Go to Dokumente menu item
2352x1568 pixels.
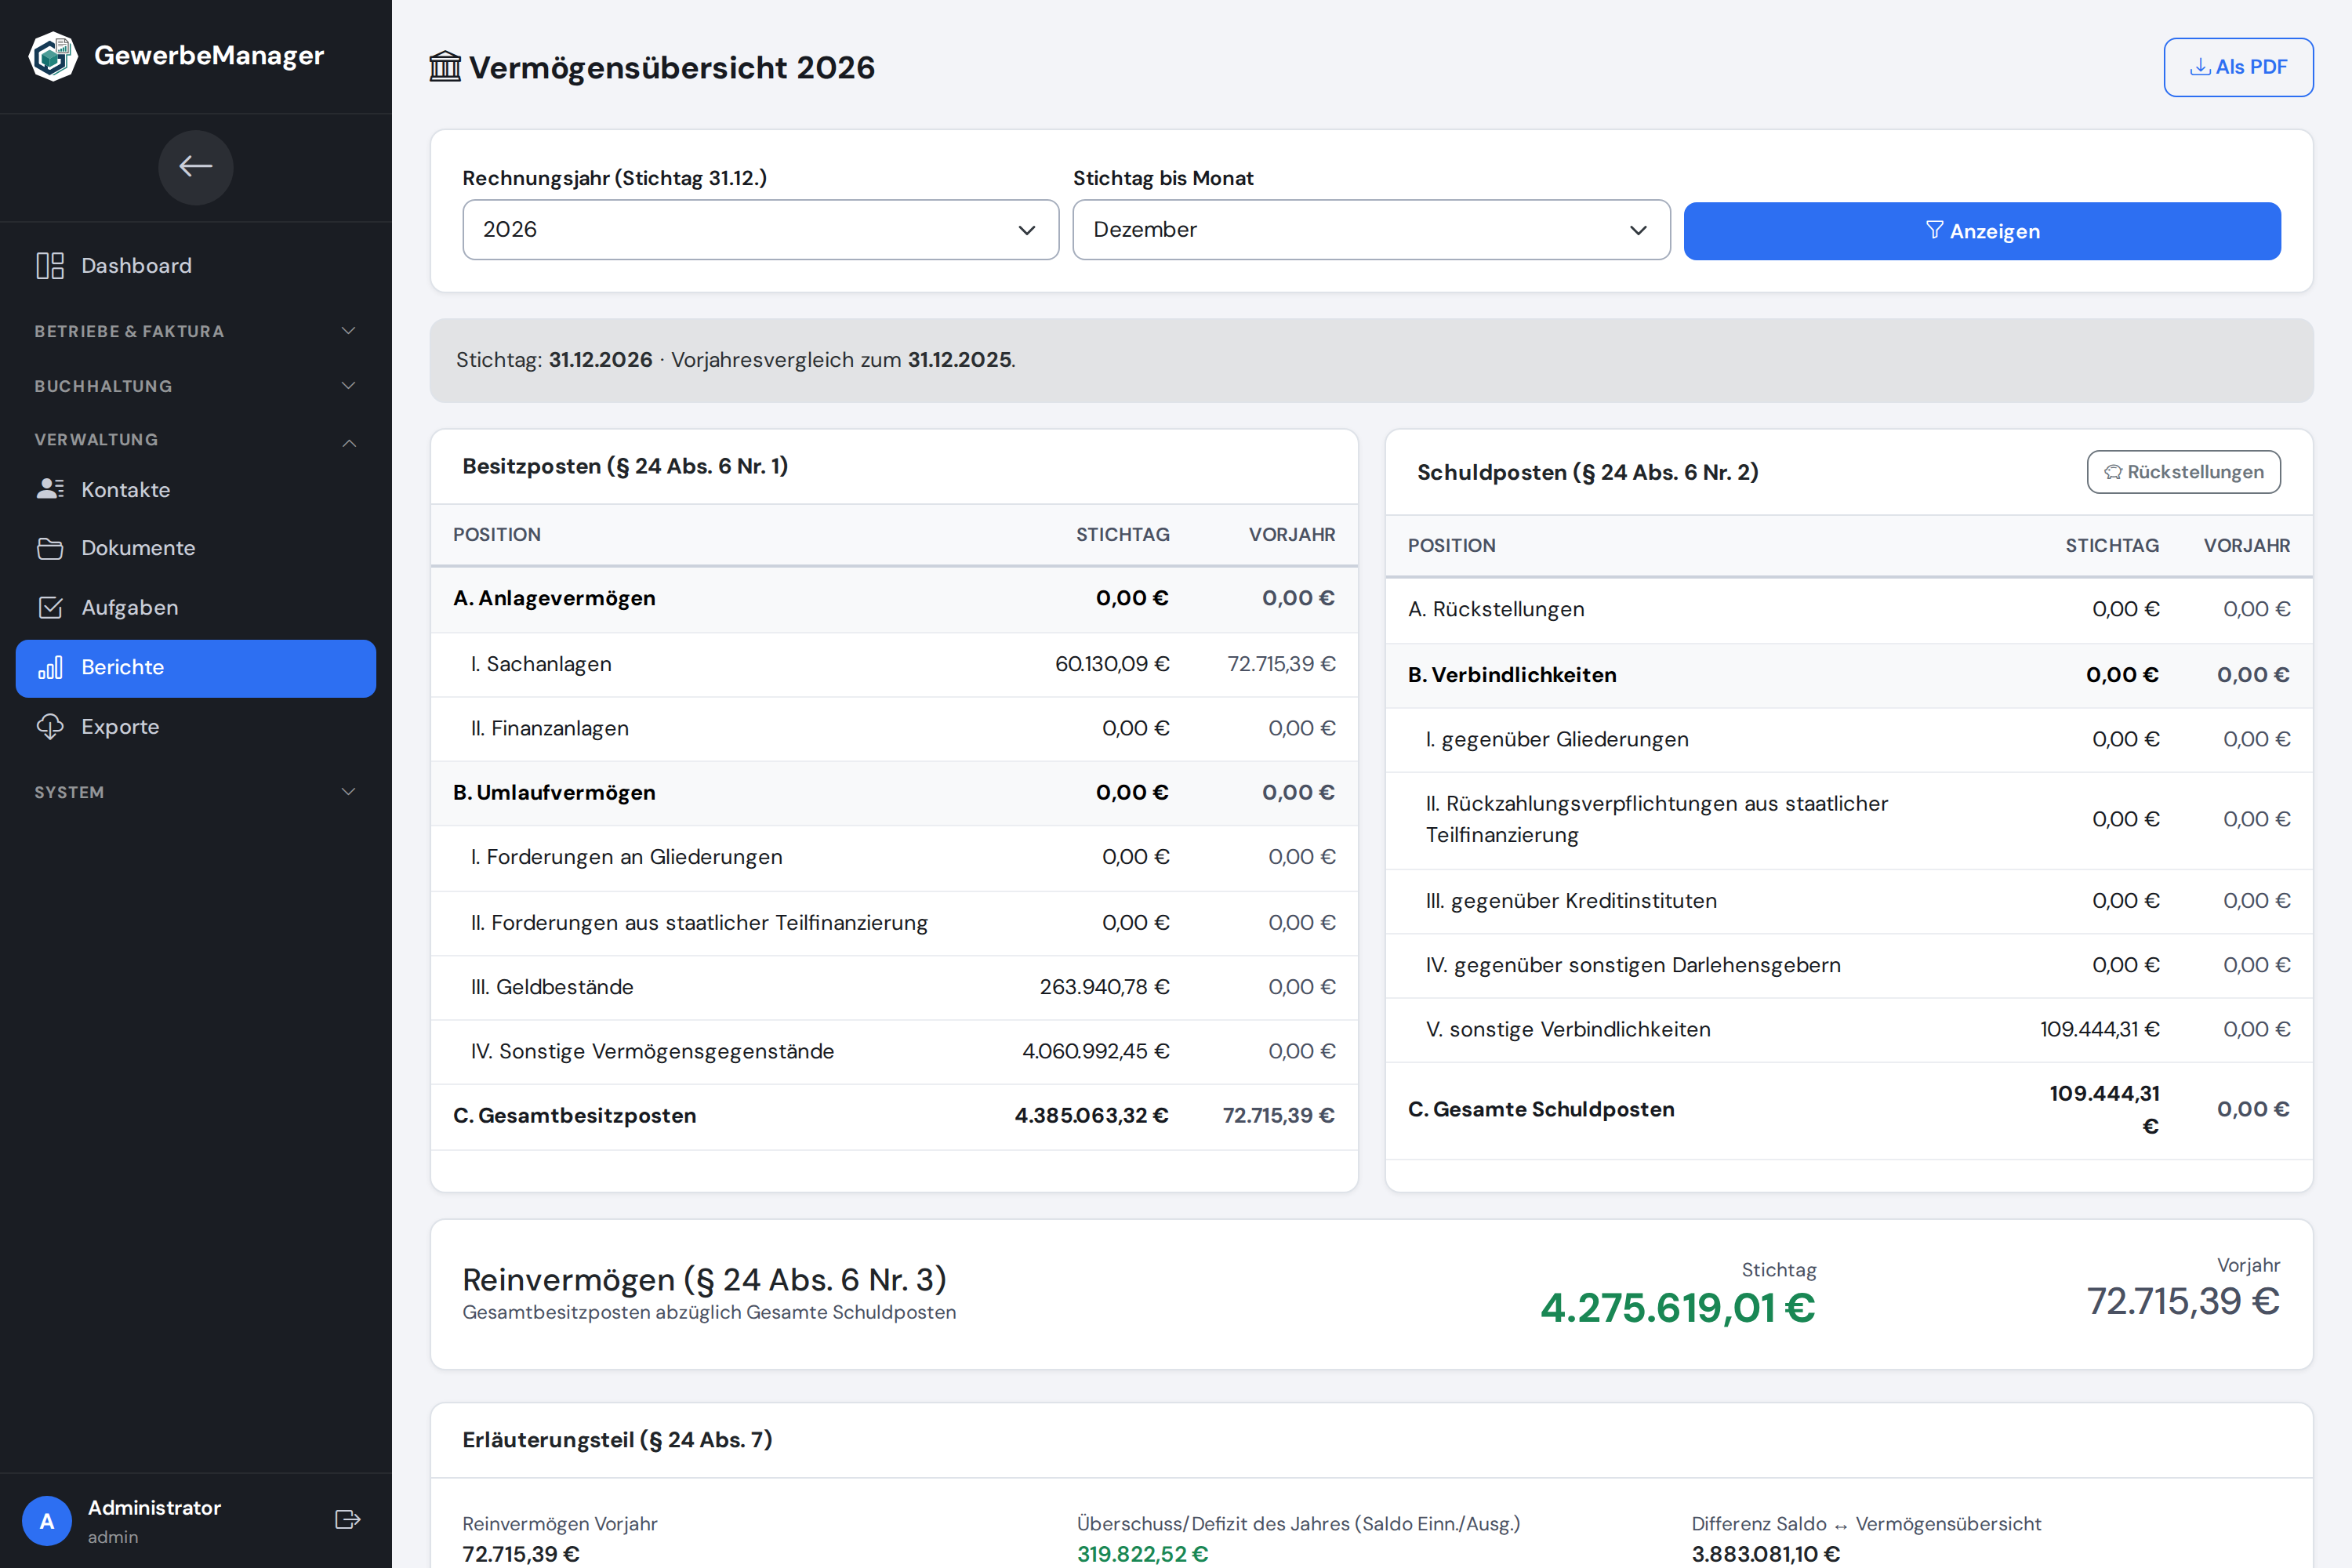196,548
